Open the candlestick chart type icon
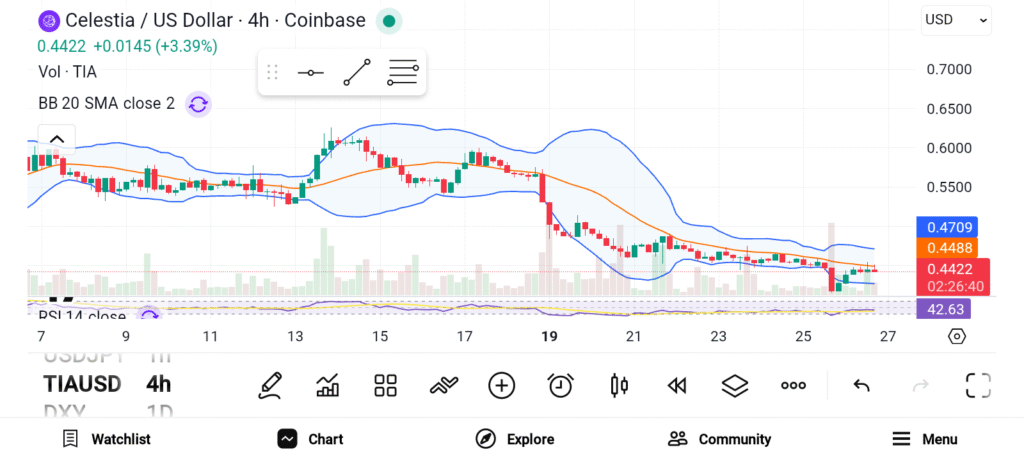This screenshot has width=1024, height=461. pyautogui.click(x=619, y=385)
